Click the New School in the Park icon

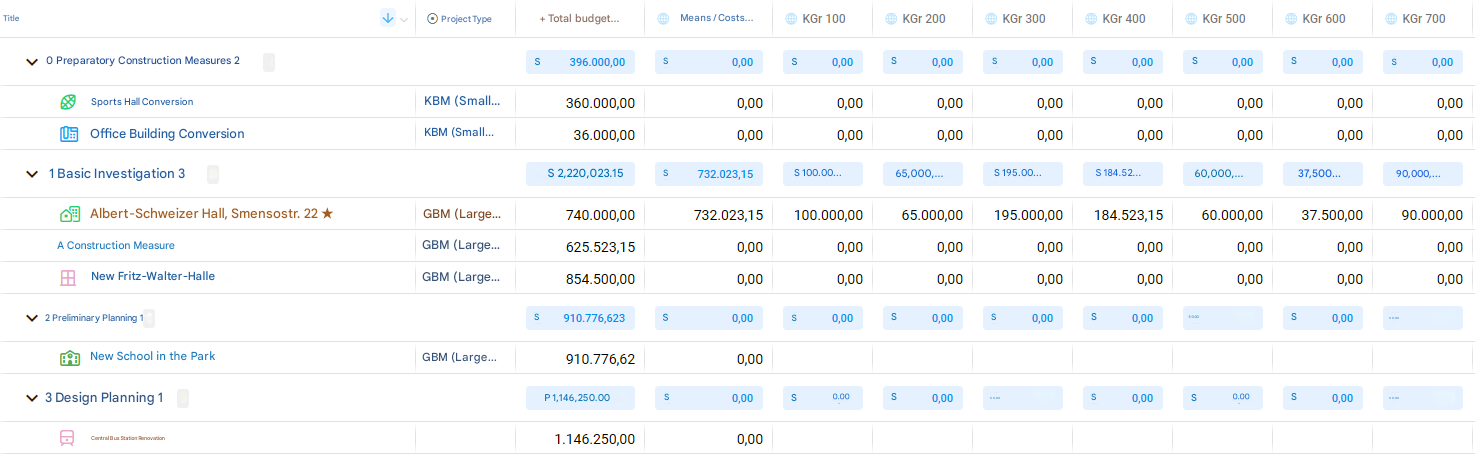[x=69, y=357]
